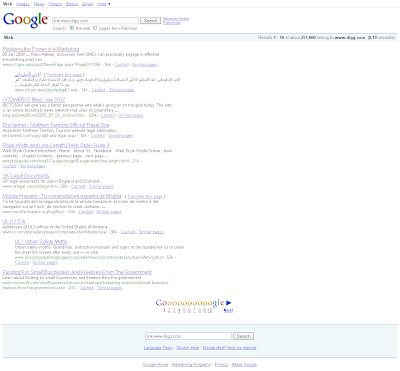Click 'Translate this page' for Mozilla Hispano result
The height and width of the screenshot is (371, 400).
coord(145,197)
